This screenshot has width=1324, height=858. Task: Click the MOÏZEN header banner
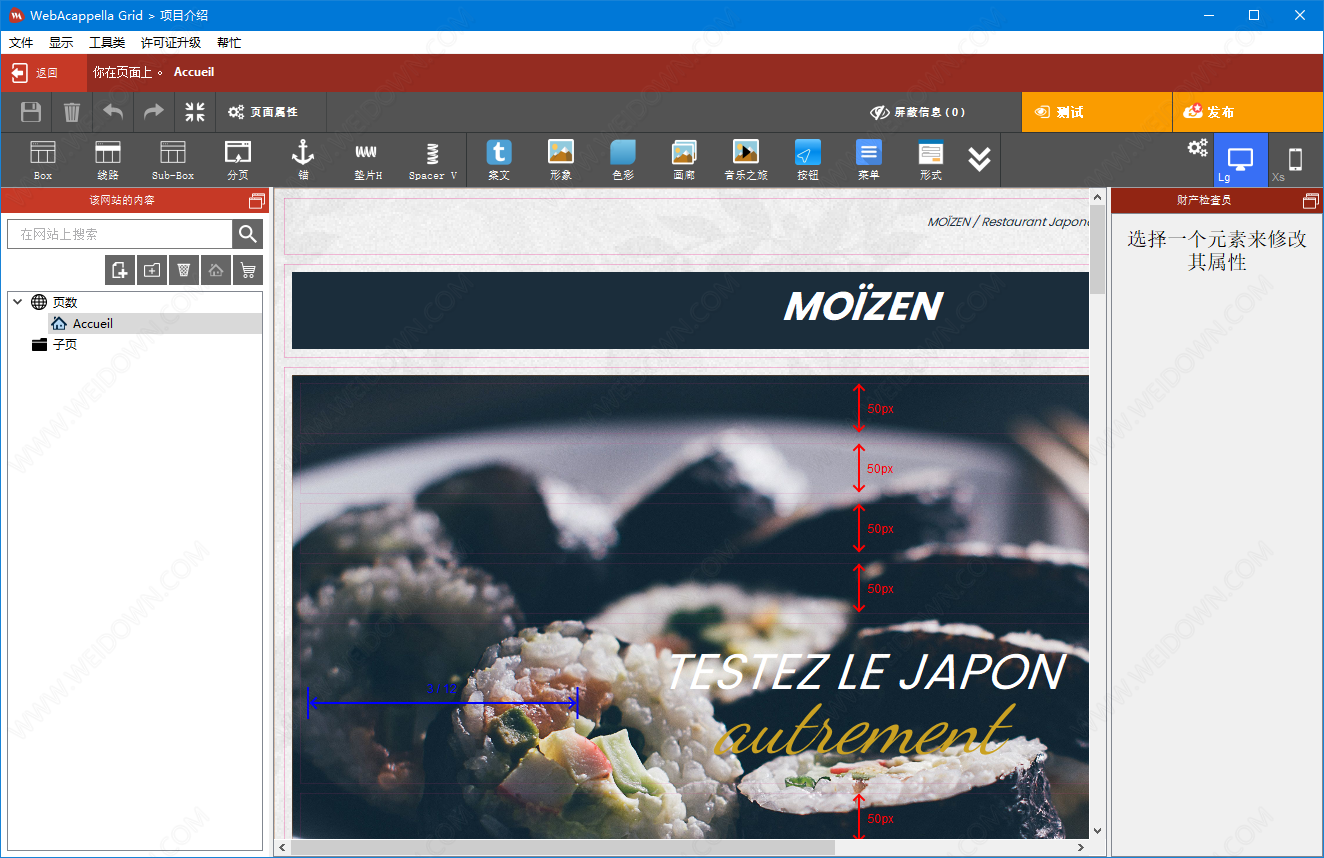point(690,310)
